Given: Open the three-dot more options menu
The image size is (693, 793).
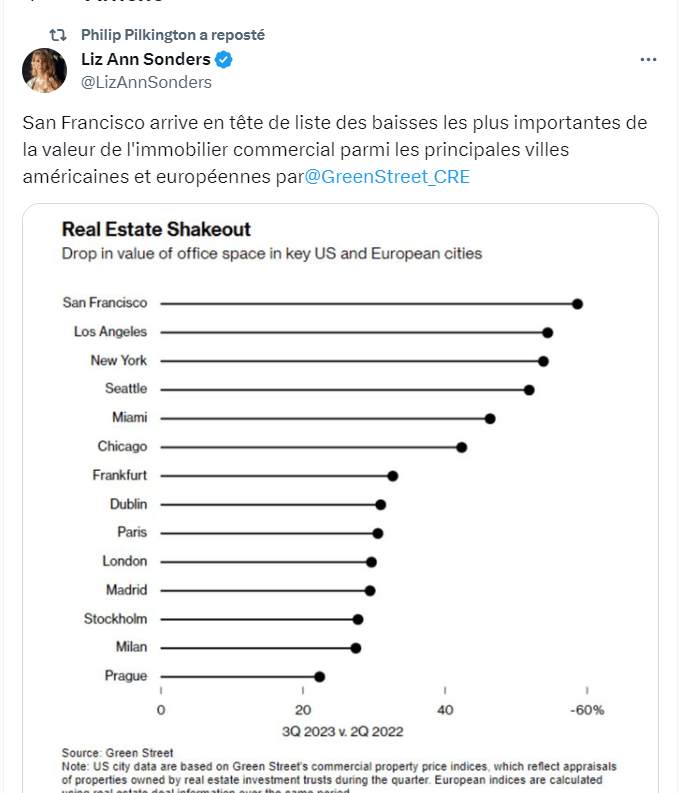Looking at the screenshot, I should [648, 60].
